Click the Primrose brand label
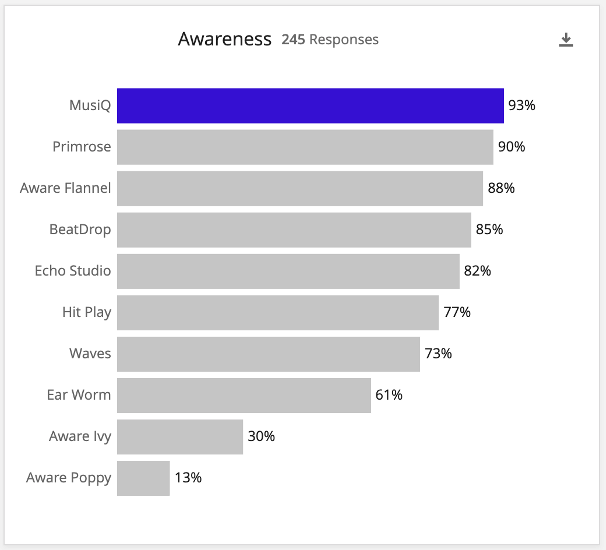The image size is (606, 550). tap(82, 147)
